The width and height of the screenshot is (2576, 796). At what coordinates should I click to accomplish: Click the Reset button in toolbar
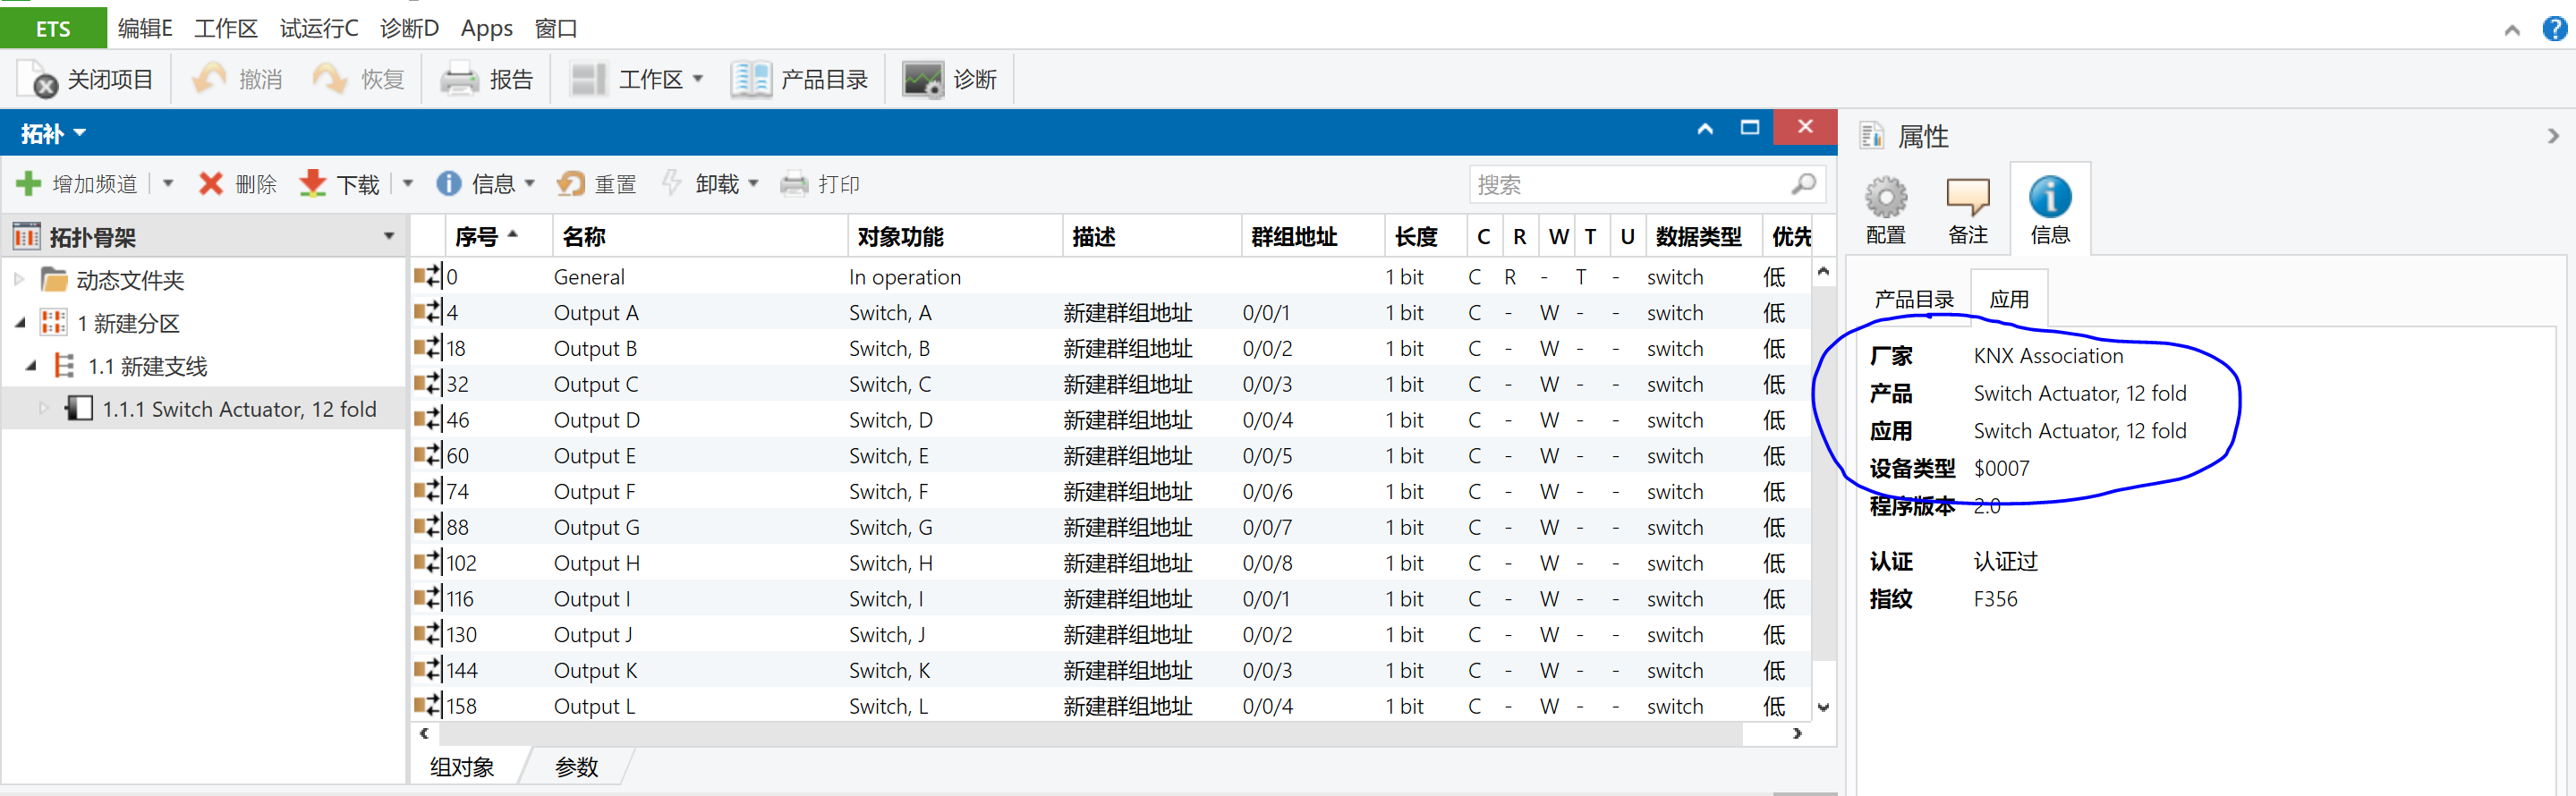tap(597, 184)
